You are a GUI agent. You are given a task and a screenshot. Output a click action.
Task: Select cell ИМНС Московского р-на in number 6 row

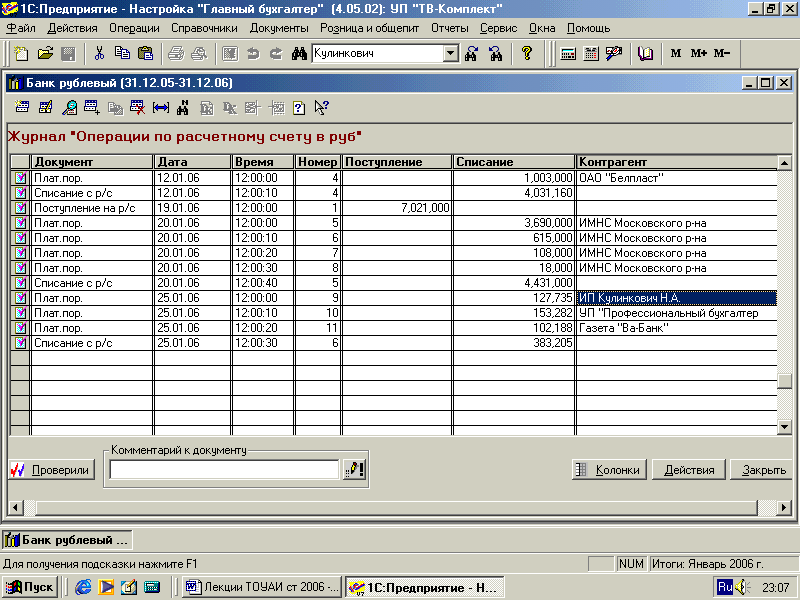coord(676,238)
